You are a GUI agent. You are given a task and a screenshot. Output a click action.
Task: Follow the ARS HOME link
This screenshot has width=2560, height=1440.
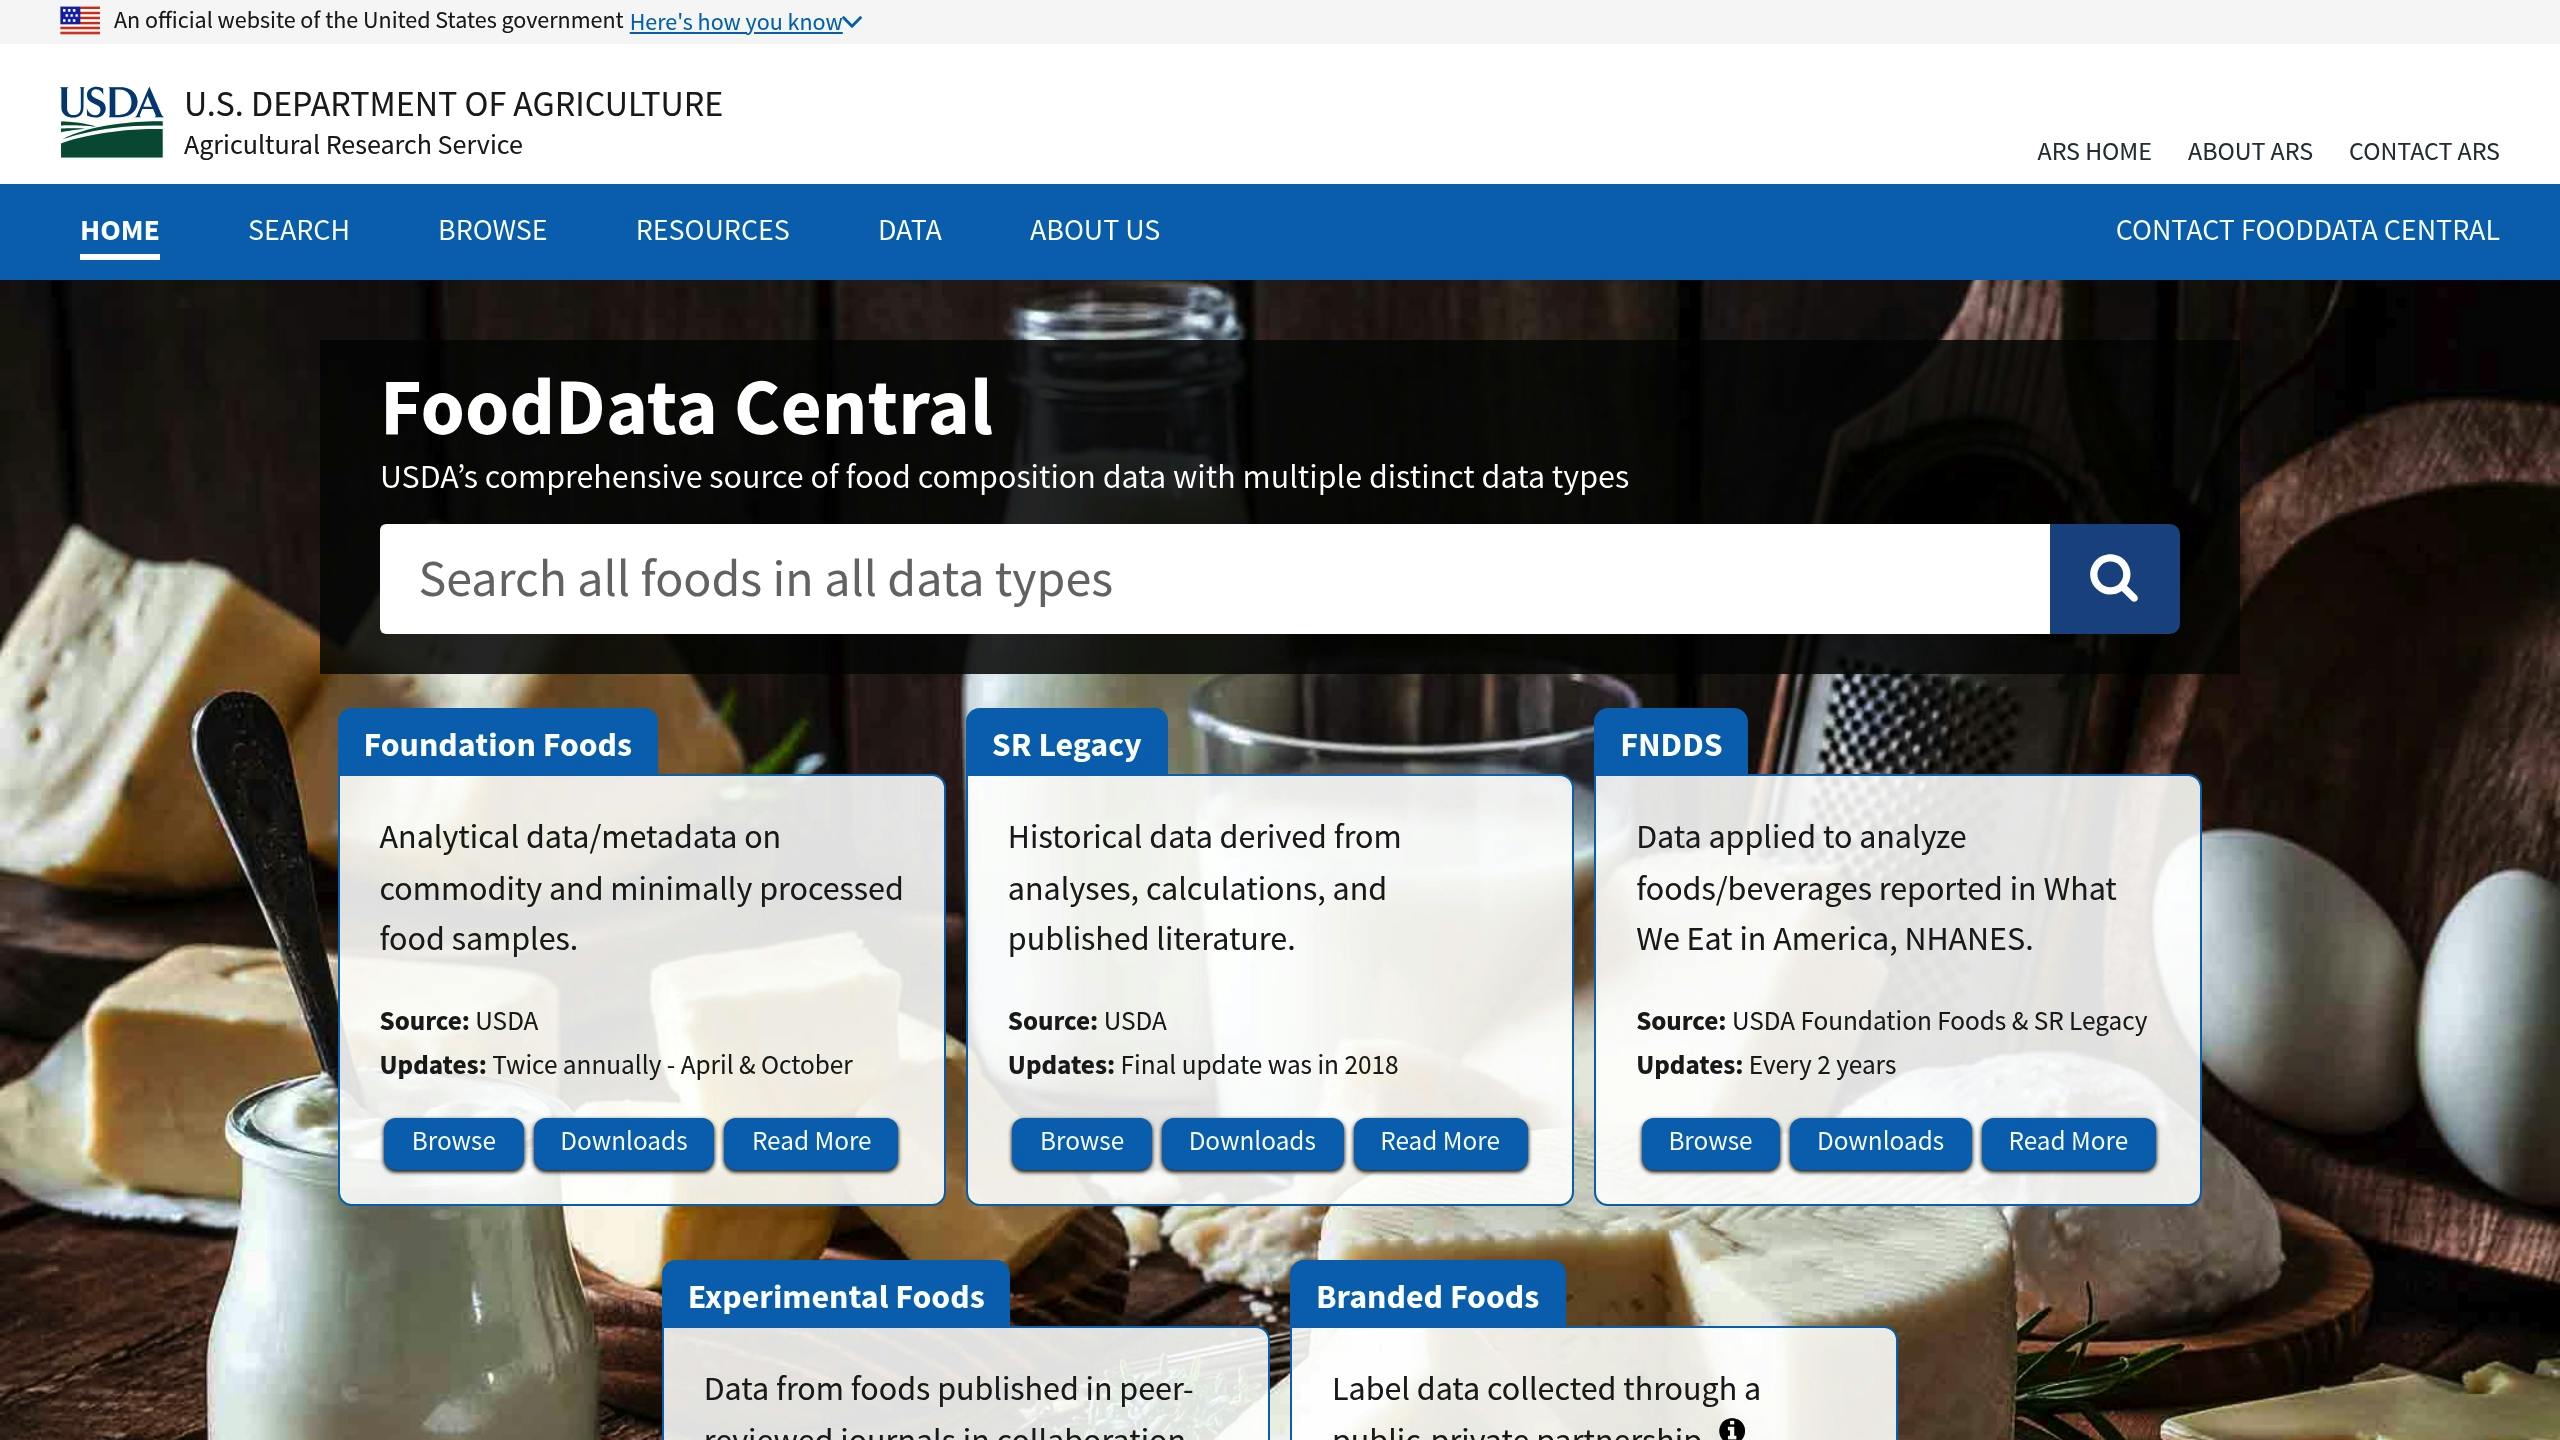[x=2094, y=152]
